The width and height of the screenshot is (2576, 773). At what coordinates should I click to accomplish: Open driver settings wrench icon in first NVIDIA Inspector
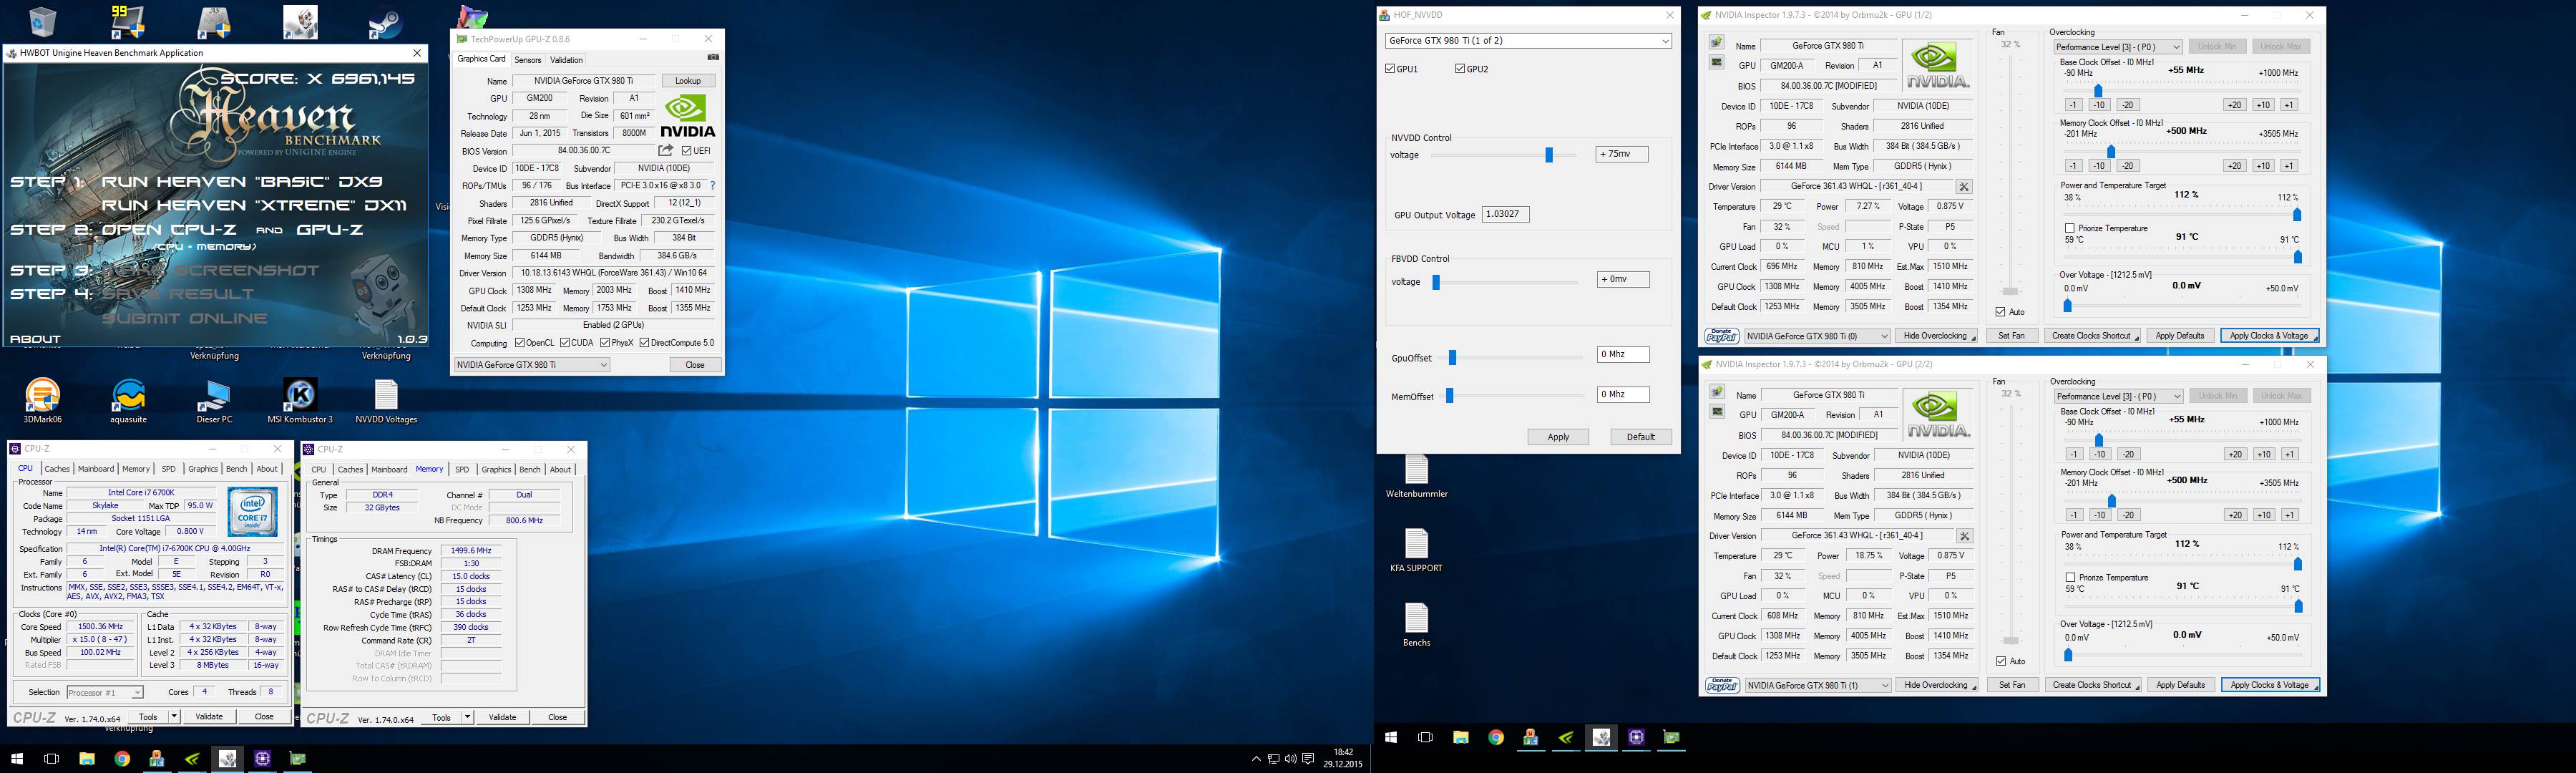click(x=1964, y=187)
